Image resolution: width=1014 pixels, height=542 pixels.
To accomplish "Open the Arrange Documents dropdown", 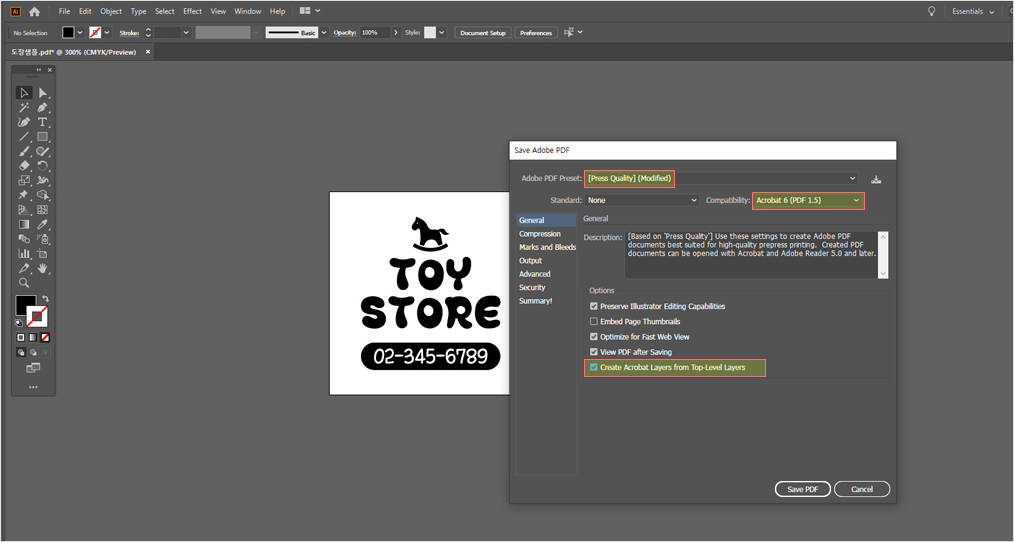I will click(310, 11).
